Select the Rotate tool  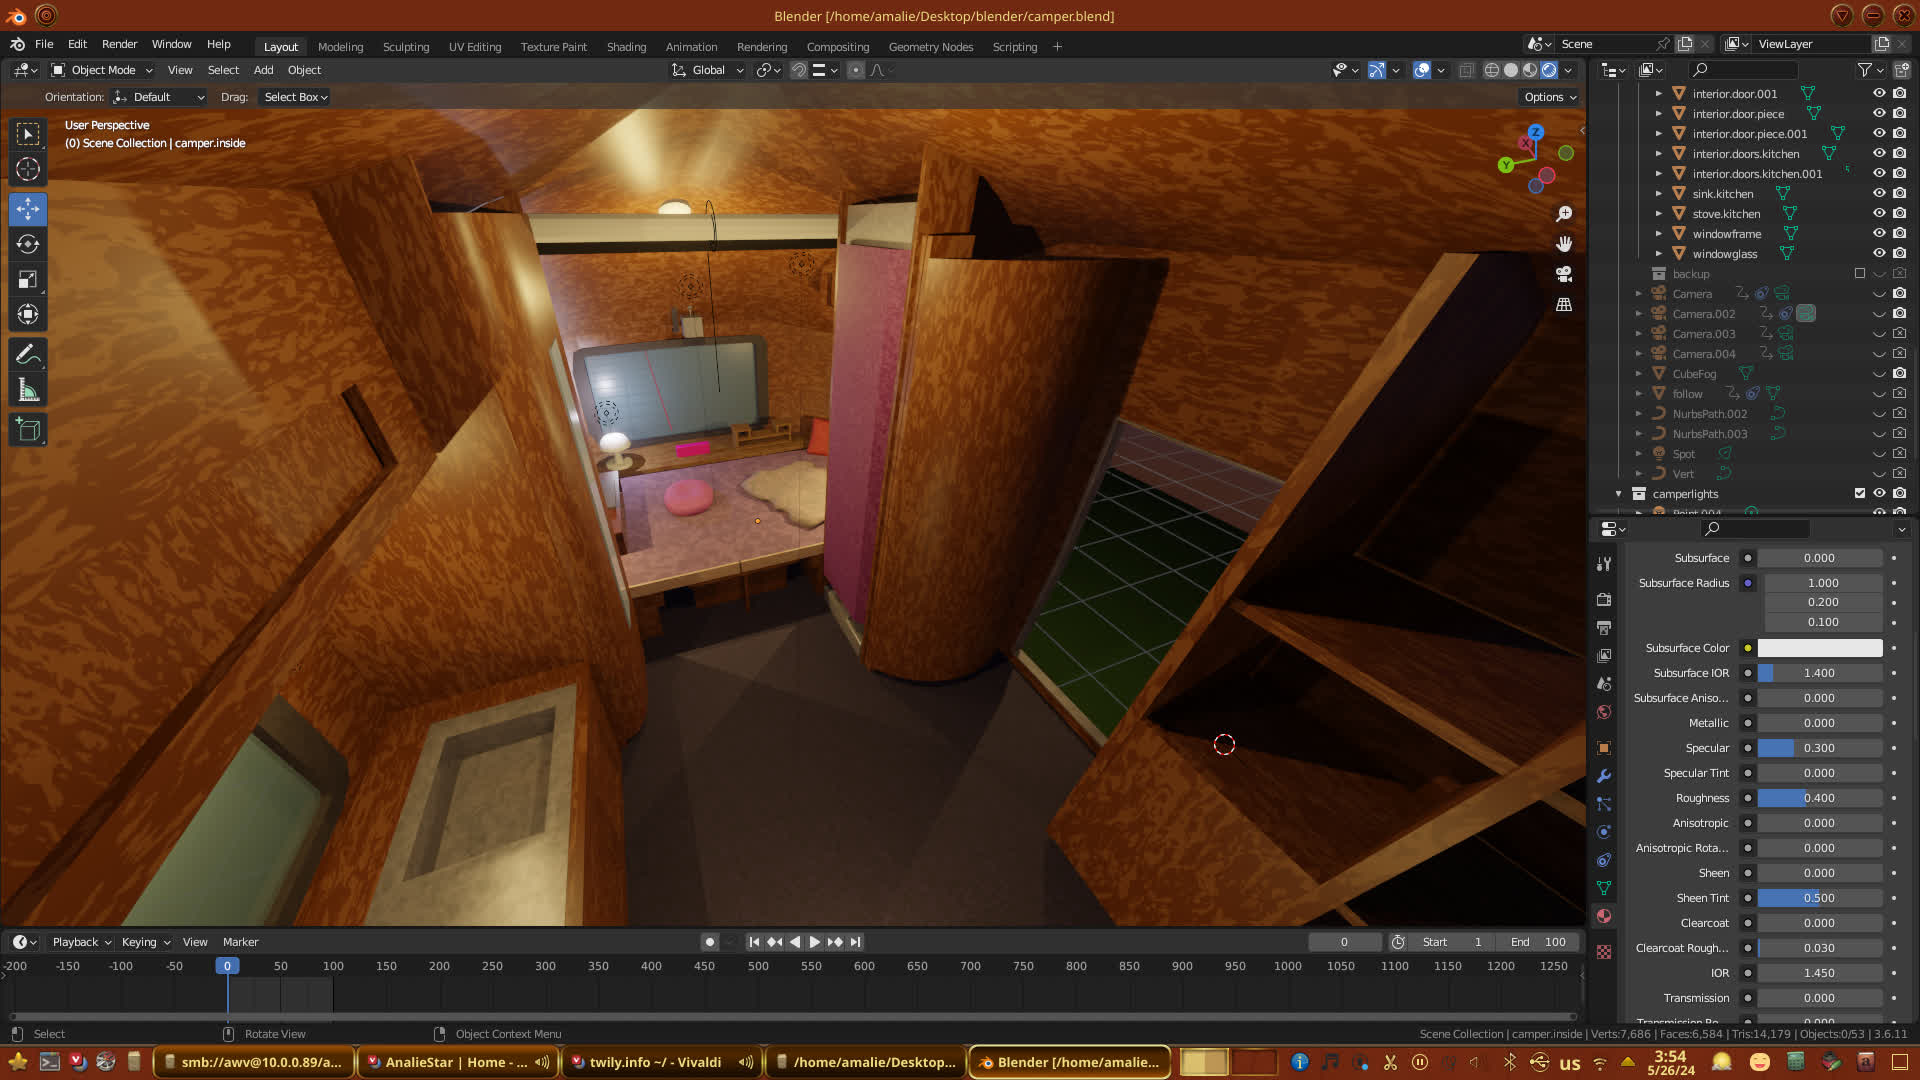[28, 244]
